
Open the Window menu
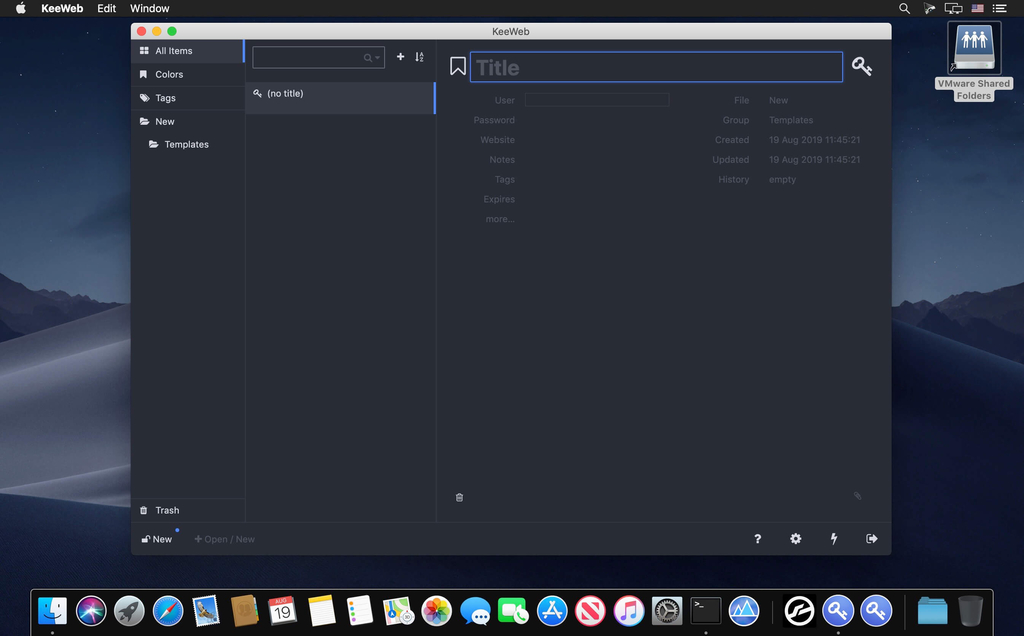pos(150,8)
